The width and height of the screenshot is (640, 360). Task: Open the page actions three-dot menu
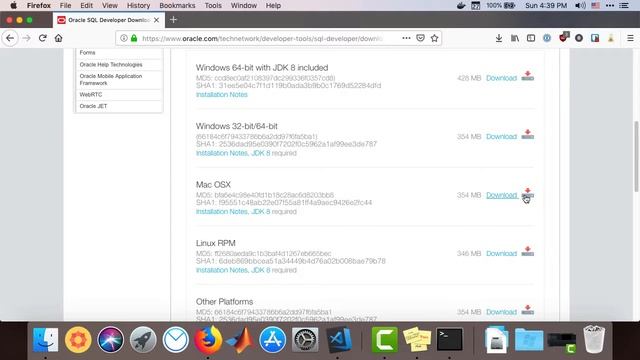tap(406, 38)
